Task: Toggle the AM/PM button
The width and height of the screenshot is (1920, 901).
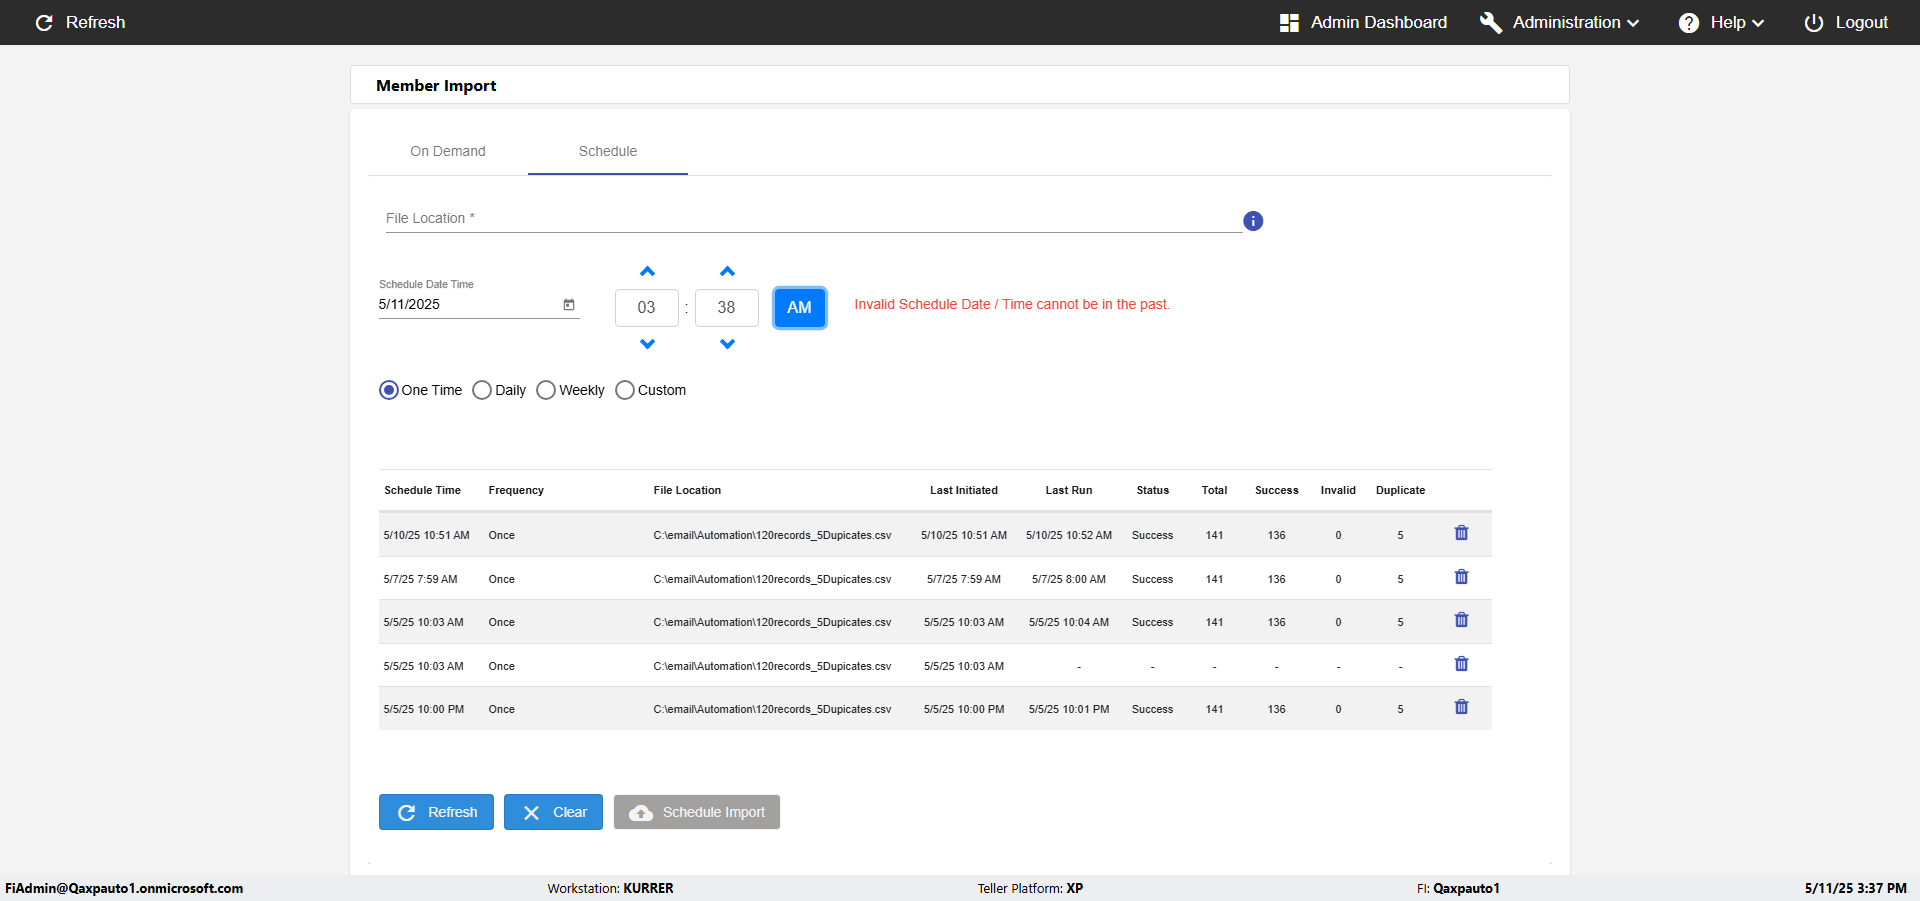Action: pyautogui.click(x=799, y=307)
